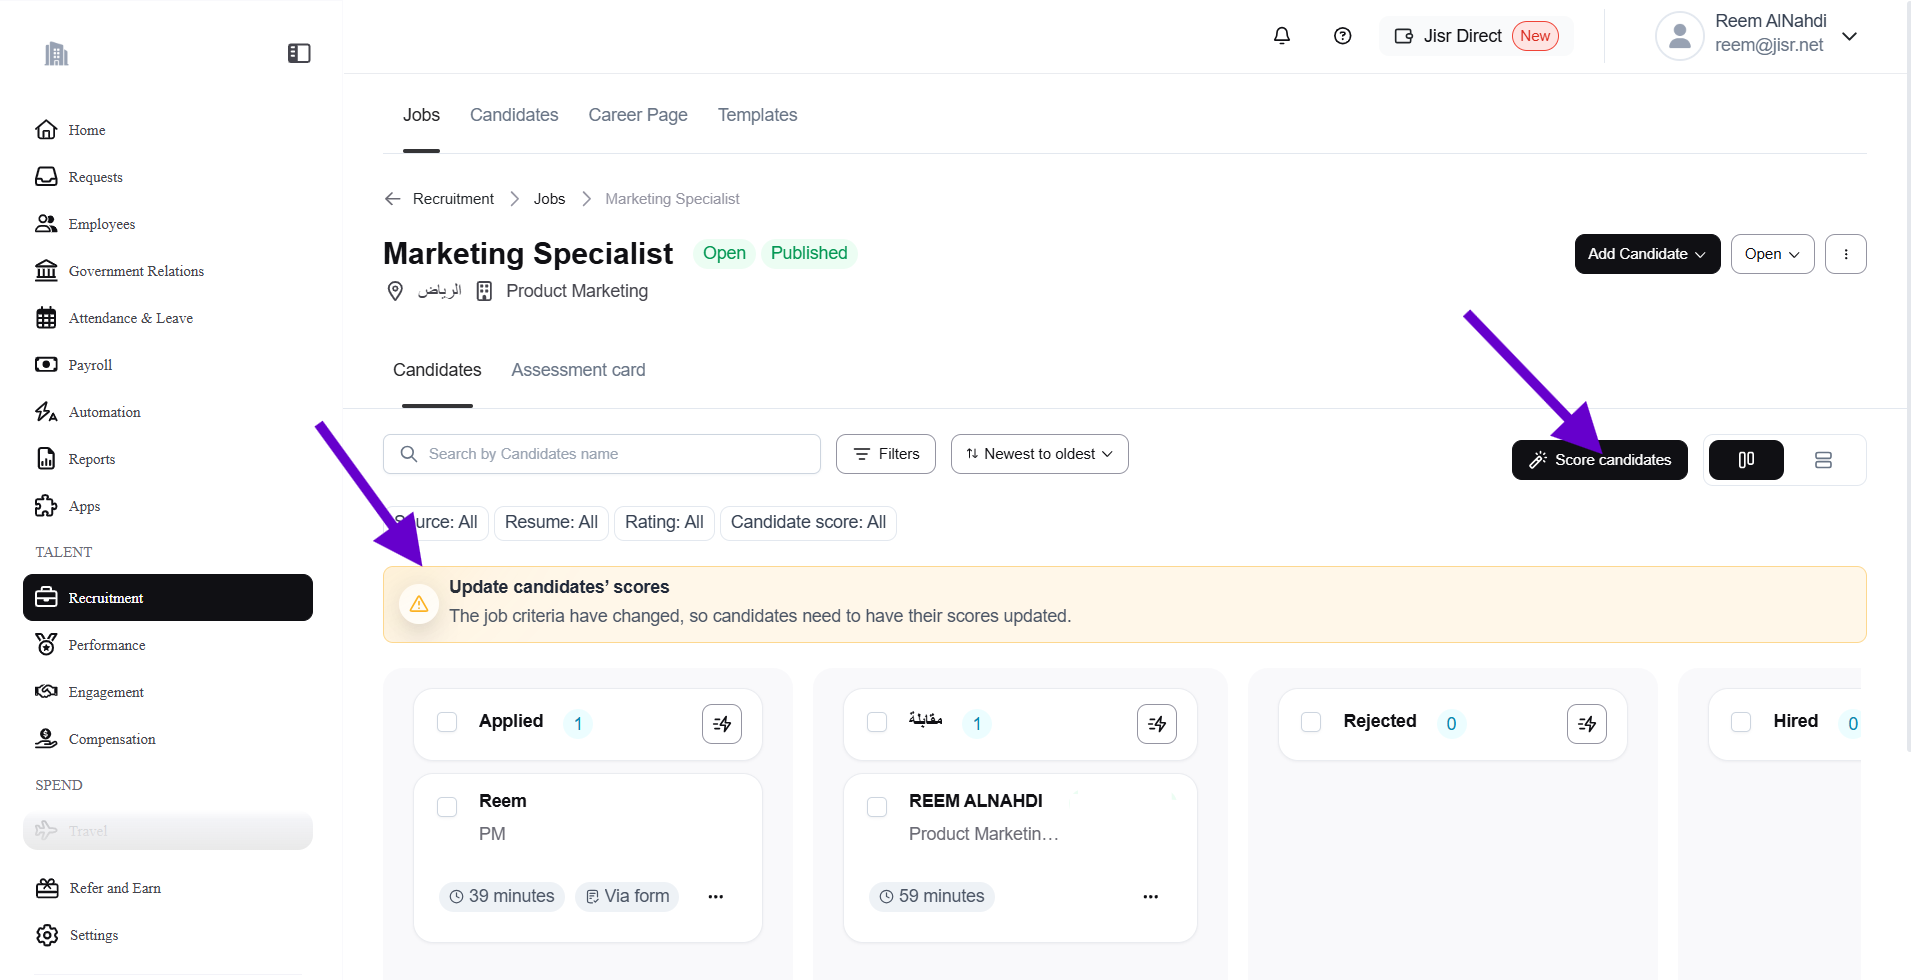Open the Filters button
This screenshot has height=980, width=1911.
point(885,454)
